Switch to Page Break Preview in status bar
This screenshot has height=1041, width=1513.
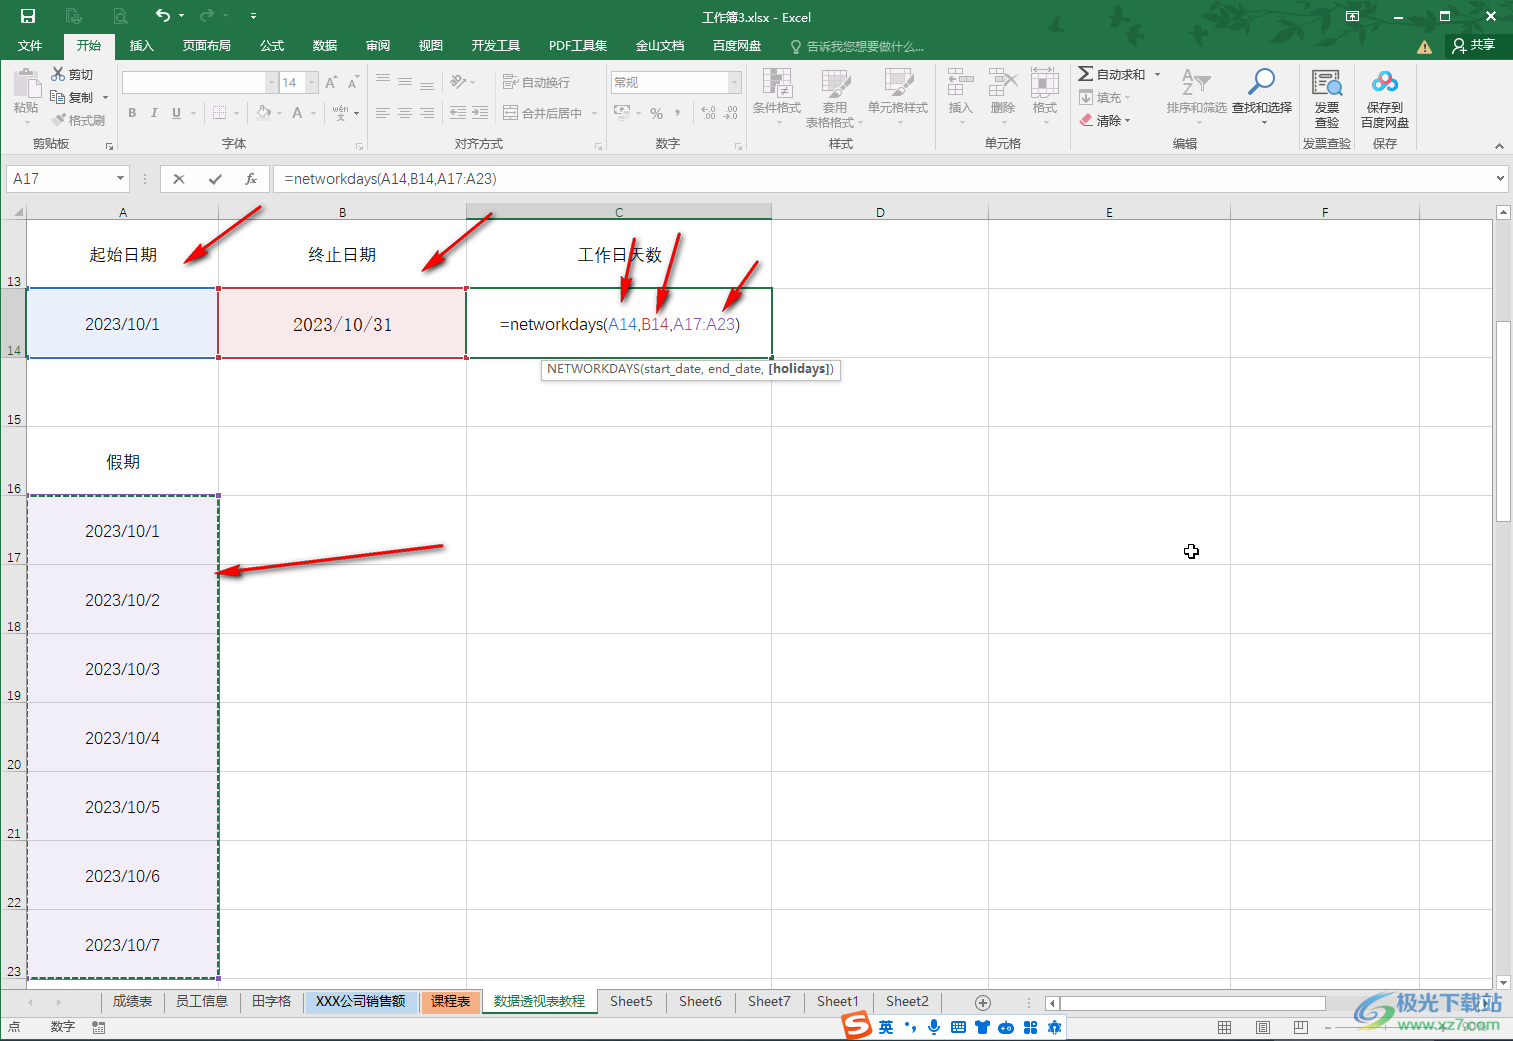click(x=1300, y=1027)
